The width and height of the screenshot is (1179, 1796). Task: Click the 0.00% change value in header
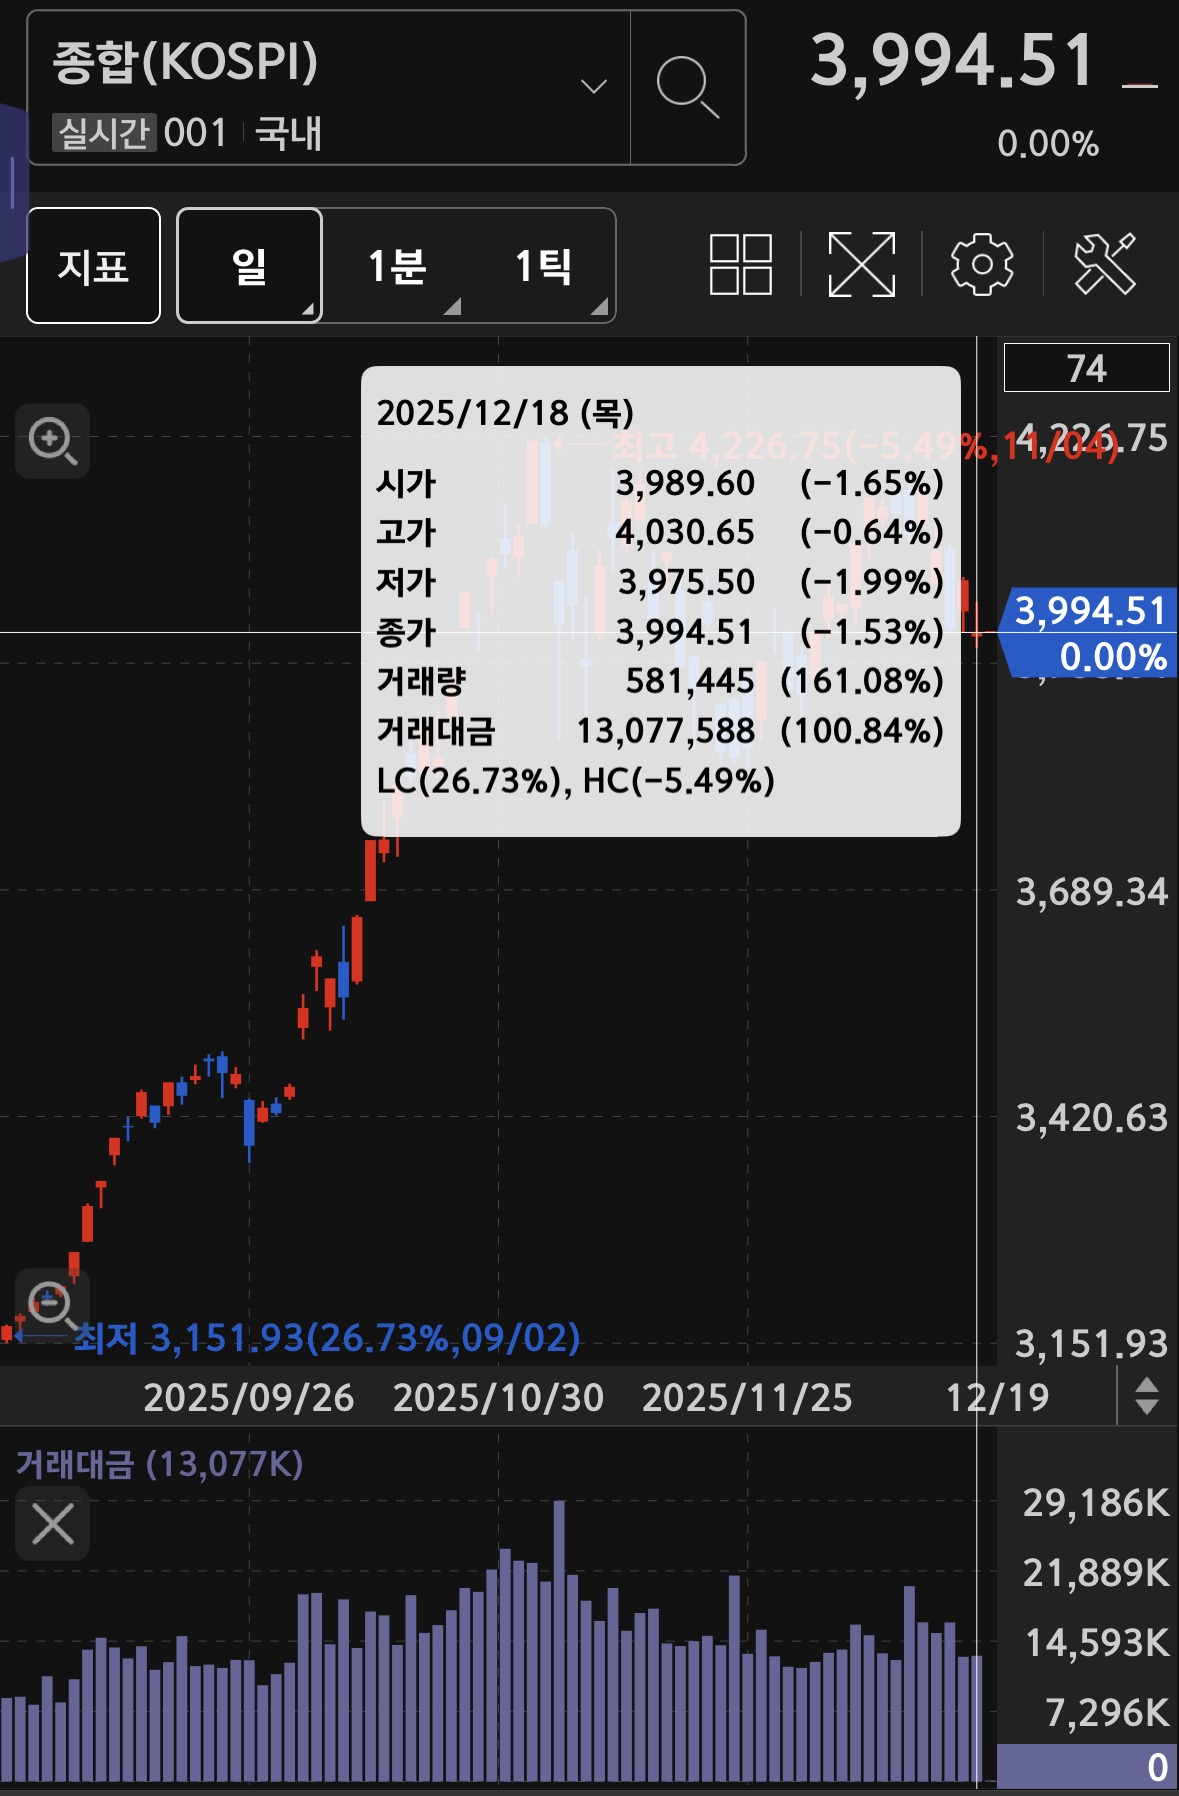[1048, 144]
